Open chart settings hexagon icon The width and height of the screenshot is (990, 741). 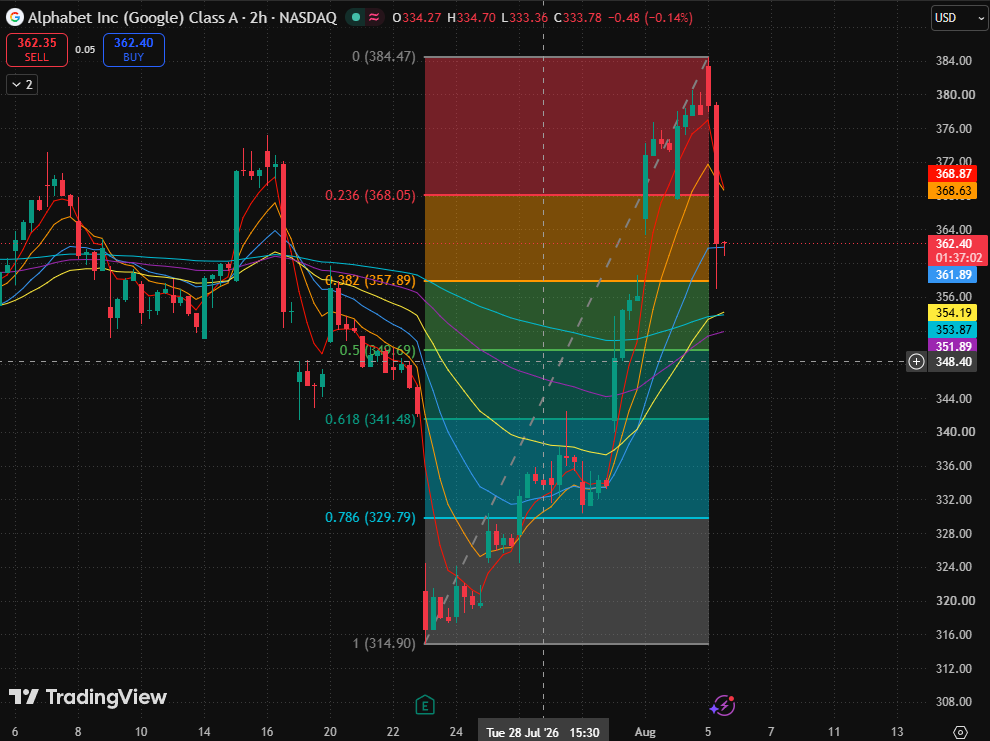[960, 732]
